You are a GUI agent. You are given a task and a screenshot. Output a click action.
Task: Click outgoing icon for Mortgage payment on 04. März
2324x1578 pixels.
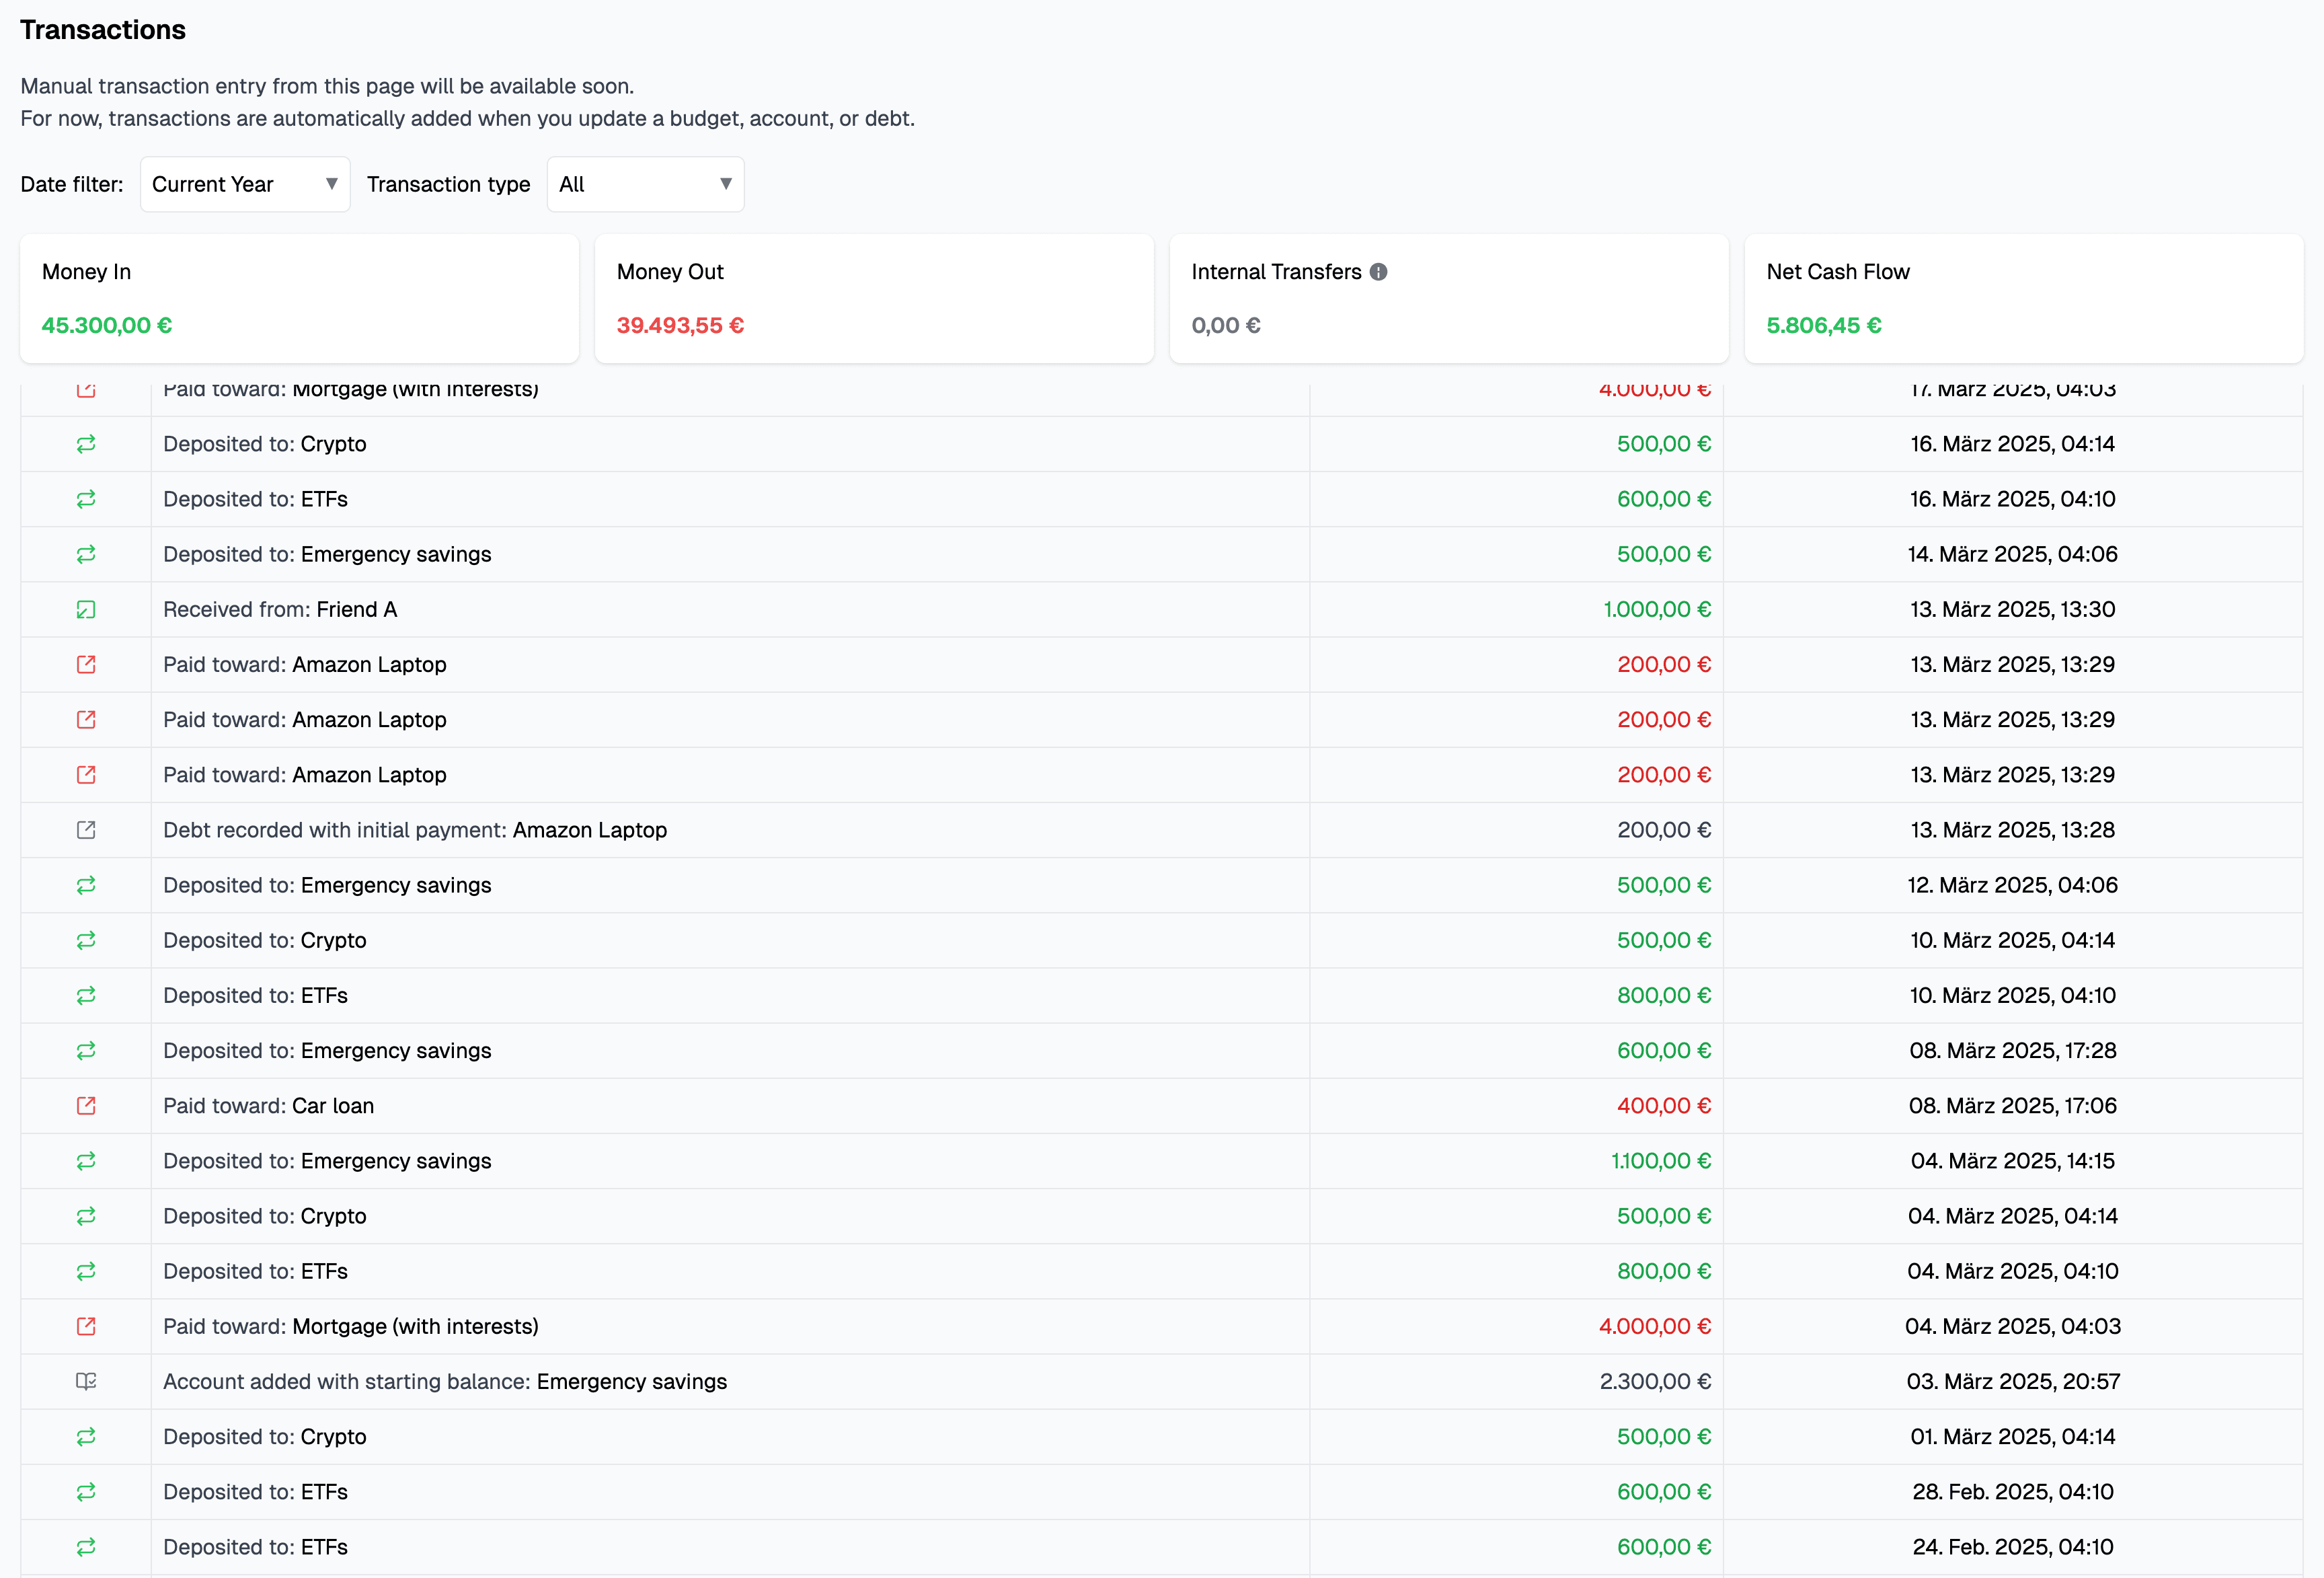[x=86, y=1326]
